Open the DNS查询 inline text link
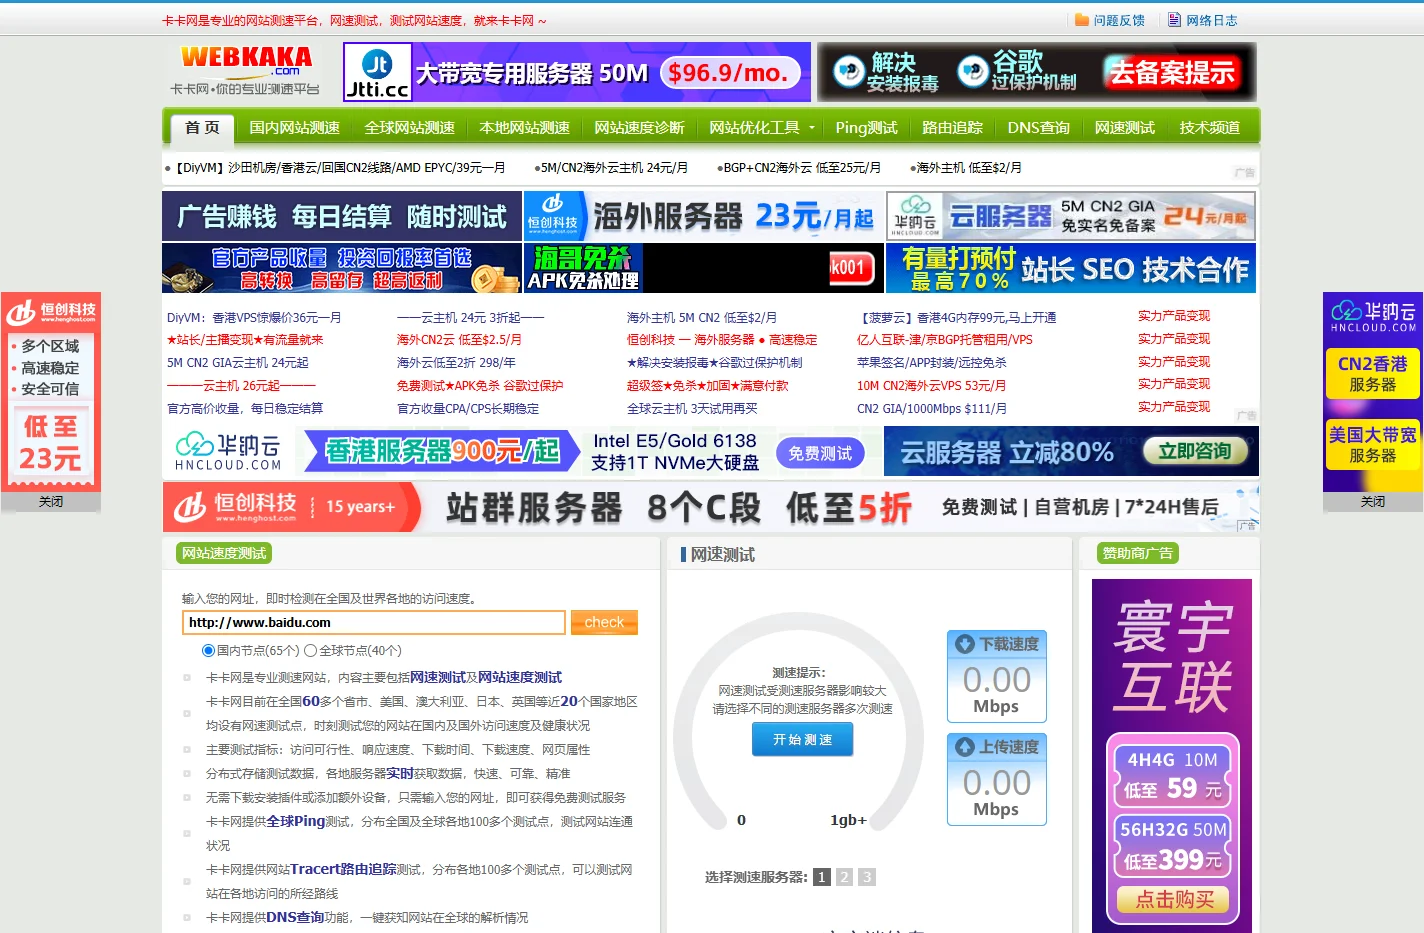1424x933 pixels. coord(295,917)
